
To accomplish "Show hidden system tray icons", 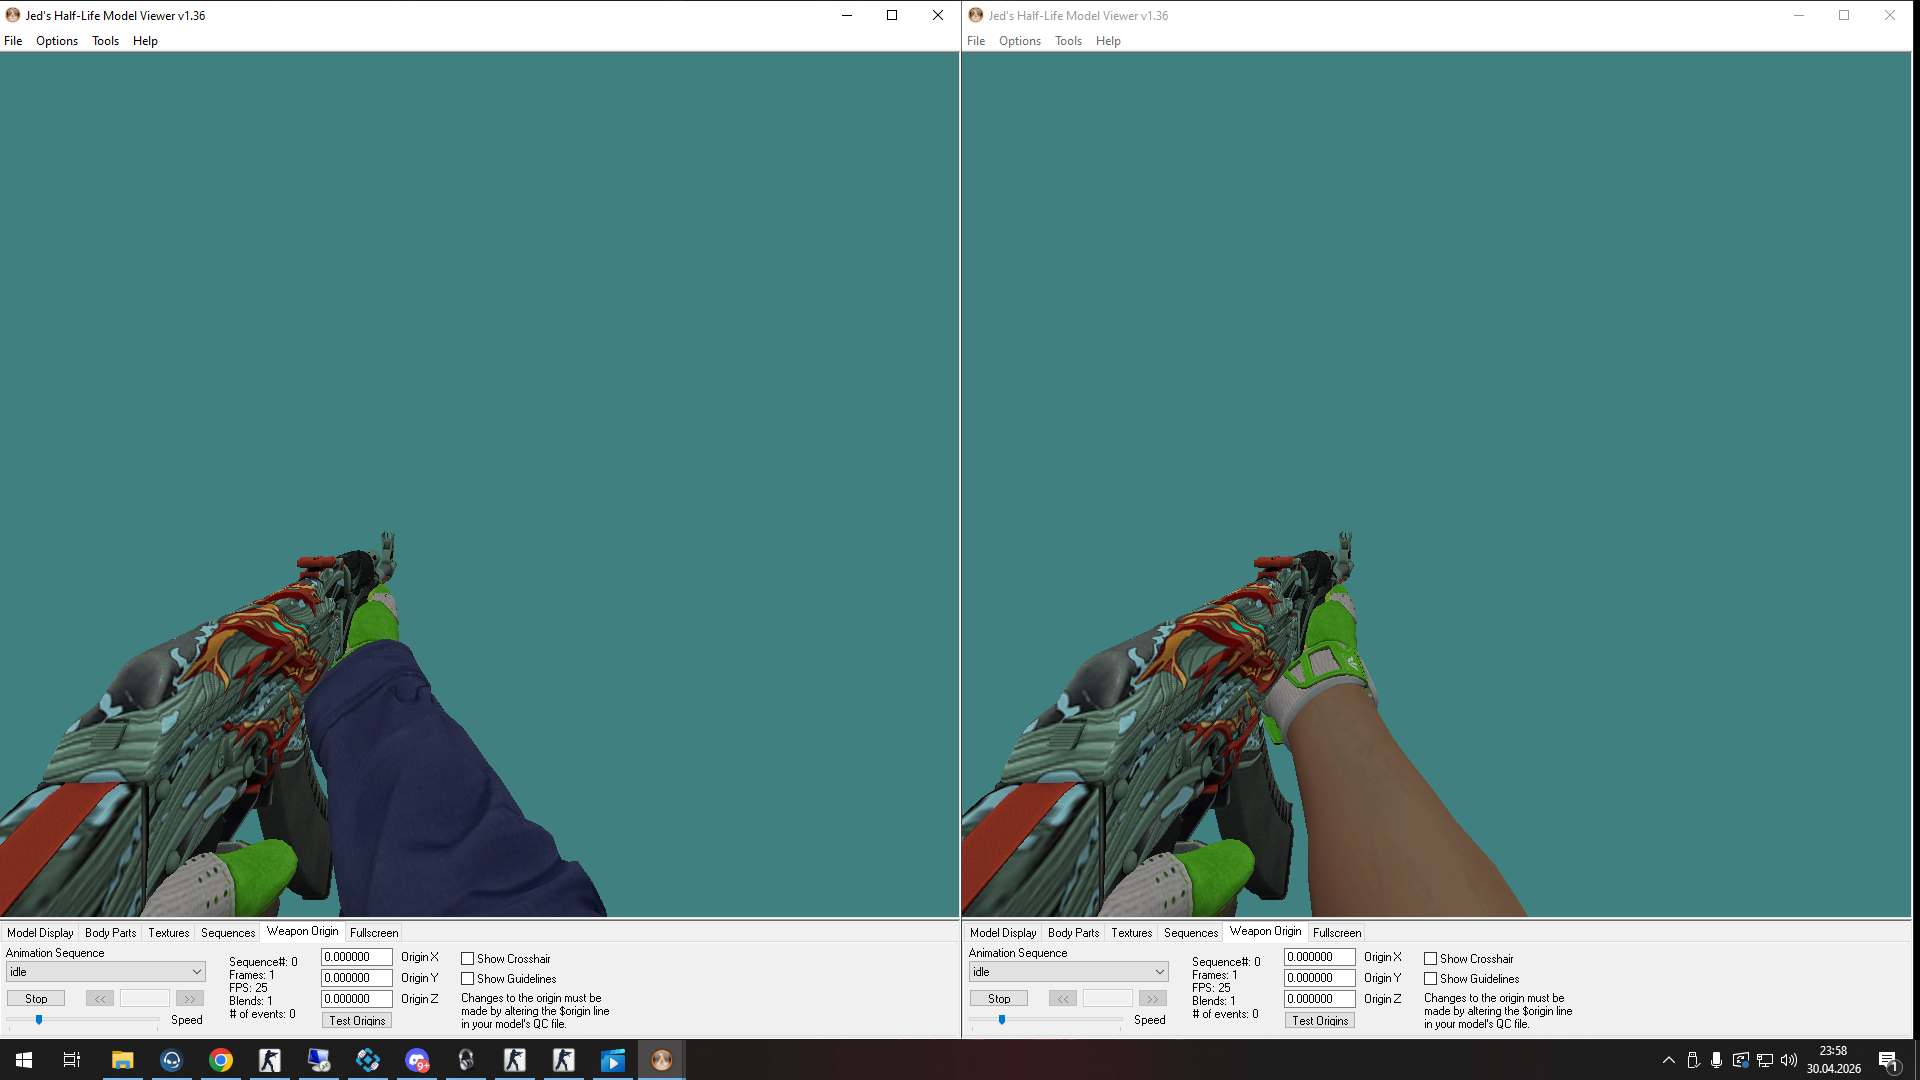I will [1668, 1060].
